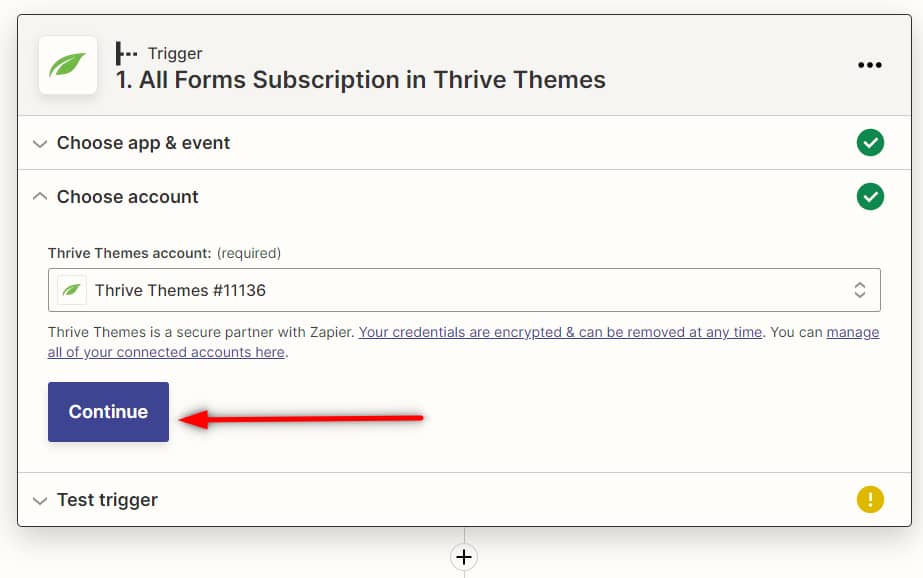Click leaf icon inside the account field

click(72, 291)
